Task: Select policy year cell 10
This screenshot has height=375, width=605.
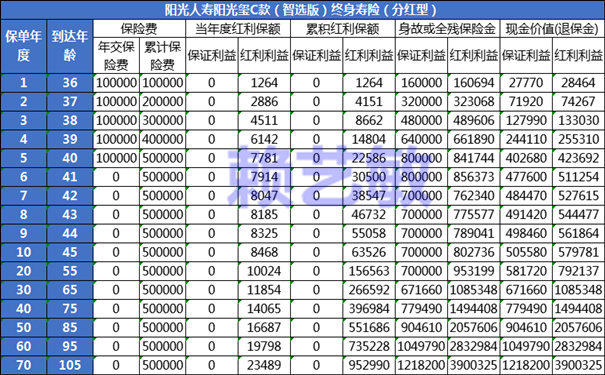Action: (x=24, y=253)
